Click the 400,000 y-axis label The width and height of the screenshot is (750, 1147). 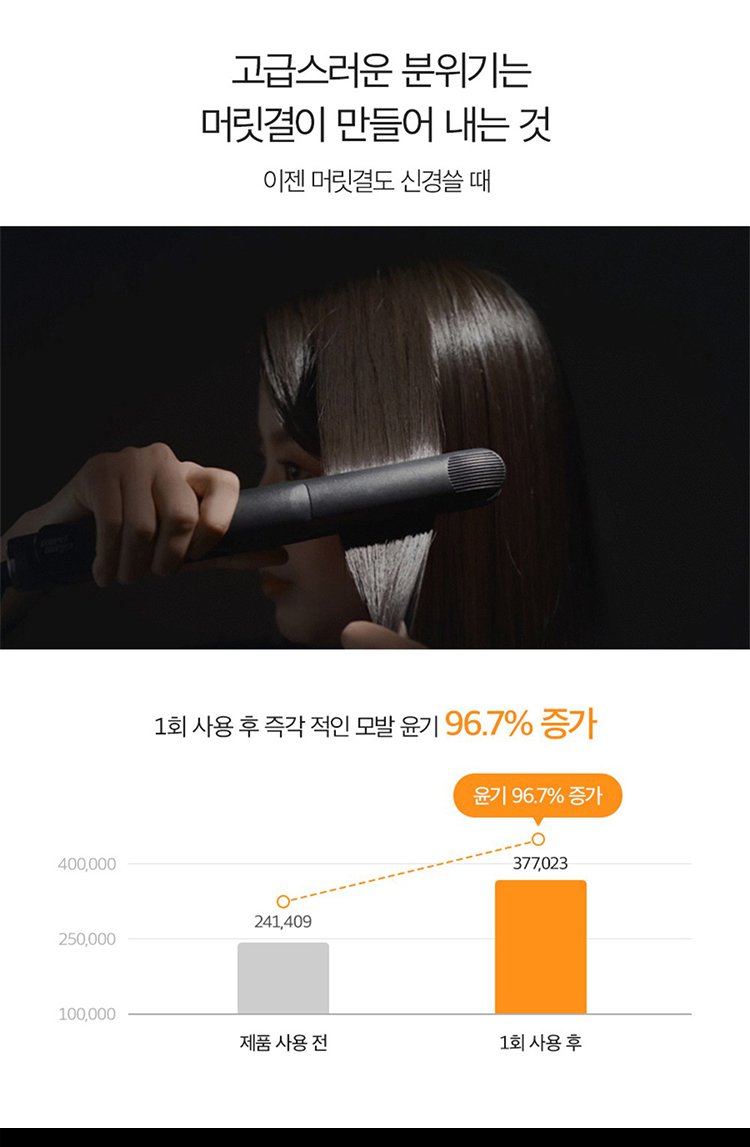click(x=87, y=865)
